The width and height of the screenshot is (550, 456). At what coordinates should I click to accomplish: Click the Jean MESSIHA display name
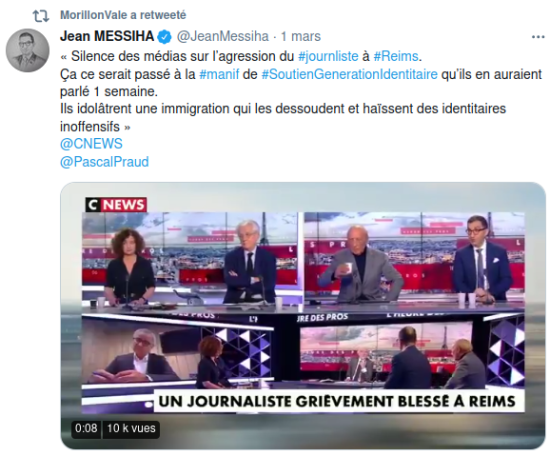[x=107, y=36]
